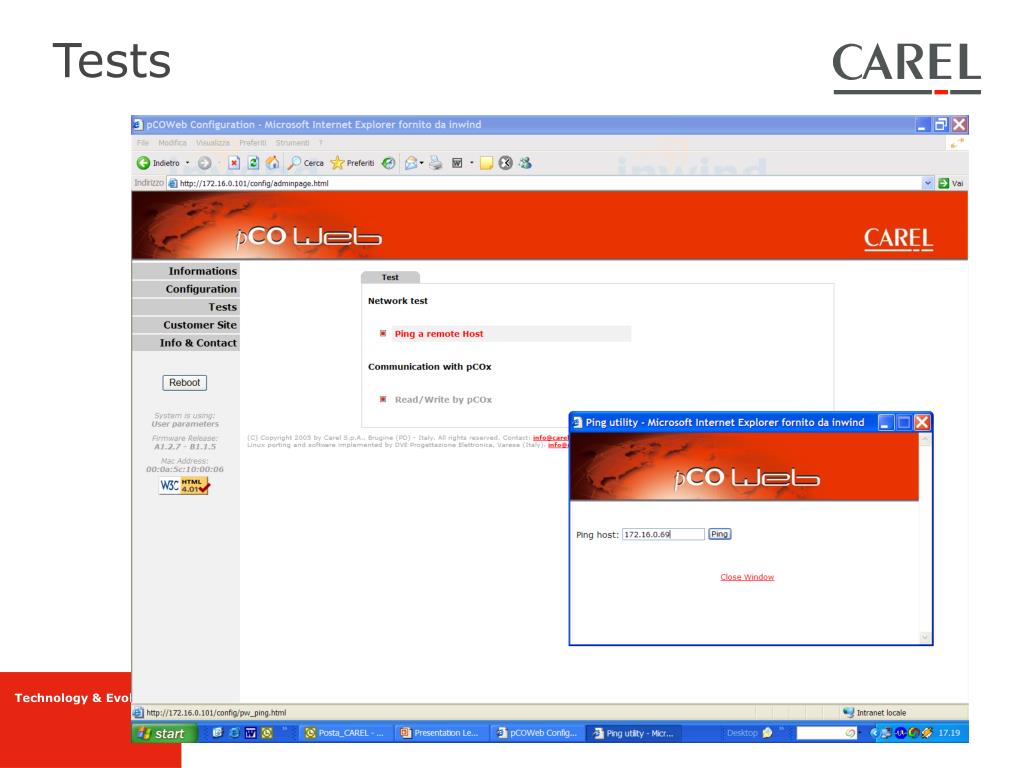Screen dimensions: 1024x768
Task: Expand the address bar dropdown arrow
Action: [927, 184]
